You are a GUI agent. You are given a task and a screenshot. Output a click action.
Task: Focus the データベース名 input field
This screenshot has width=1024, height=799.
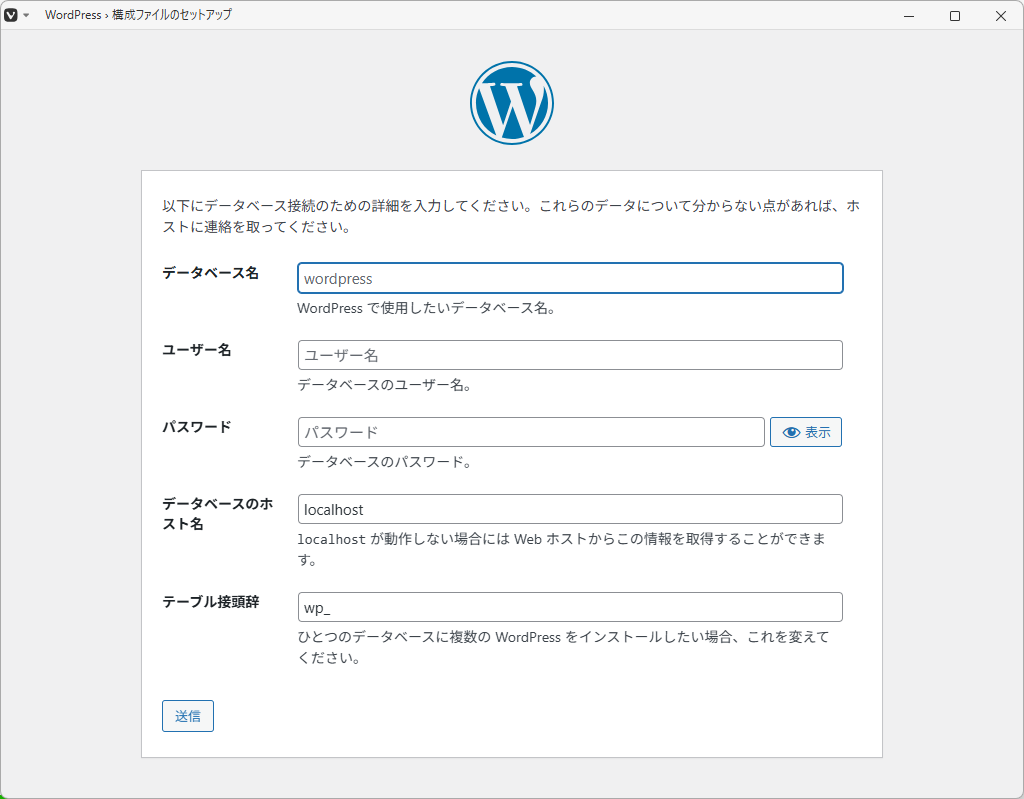[570, 278]
